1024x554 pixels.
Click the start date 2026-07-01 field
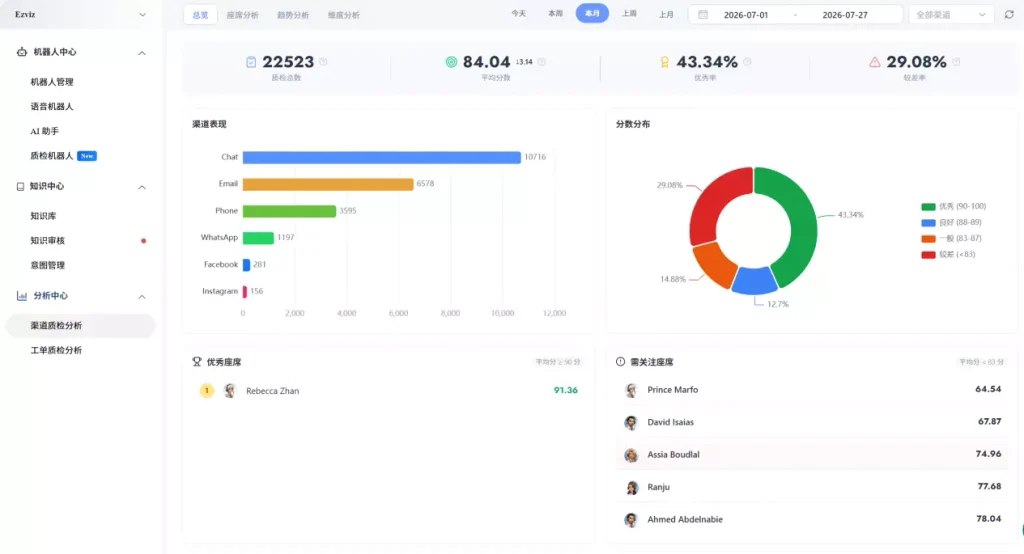point(746,14)
